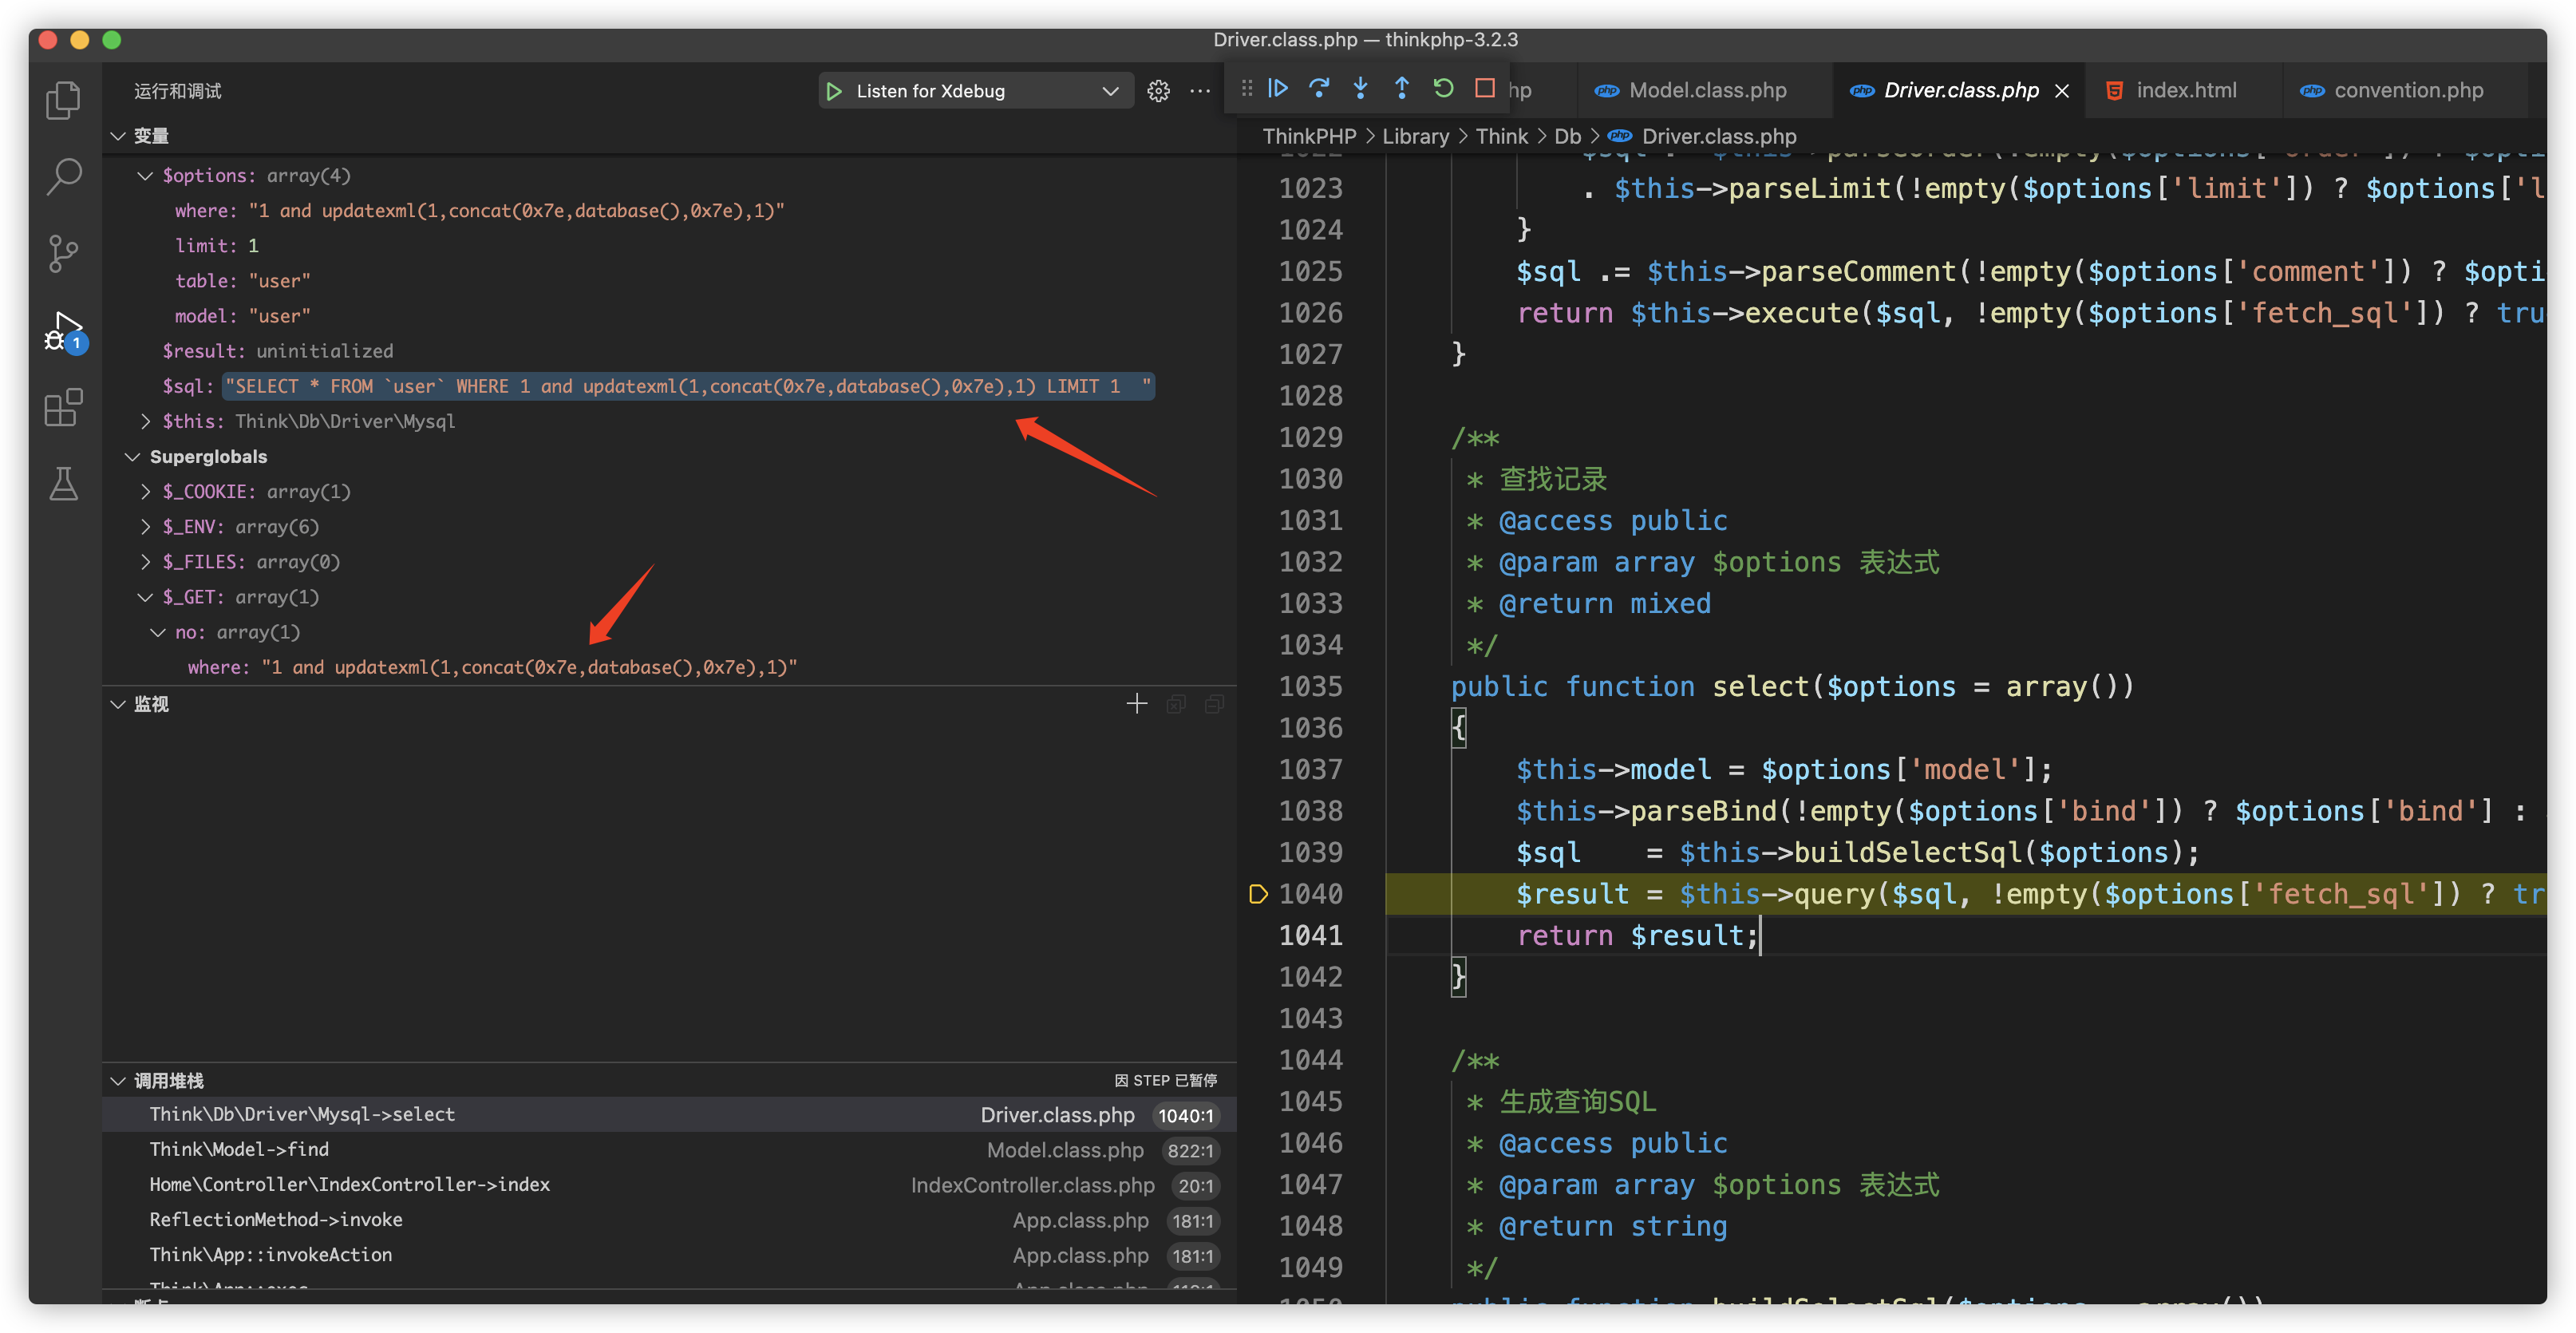The height and width of the screenshot is (1333, 2576).
Task: Select the Think\Model->find call stack frame
Action: pyautogui.click(x=240, y=1150)
